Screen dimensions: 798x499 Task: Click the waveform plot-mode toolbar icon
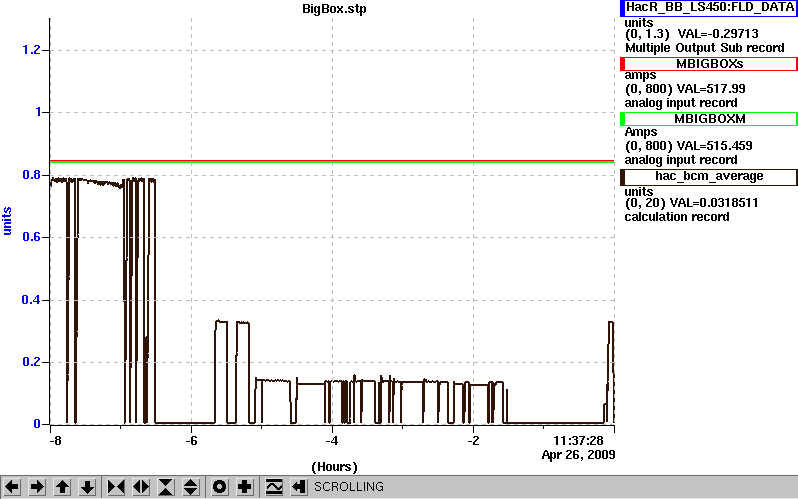coord(274,487)
